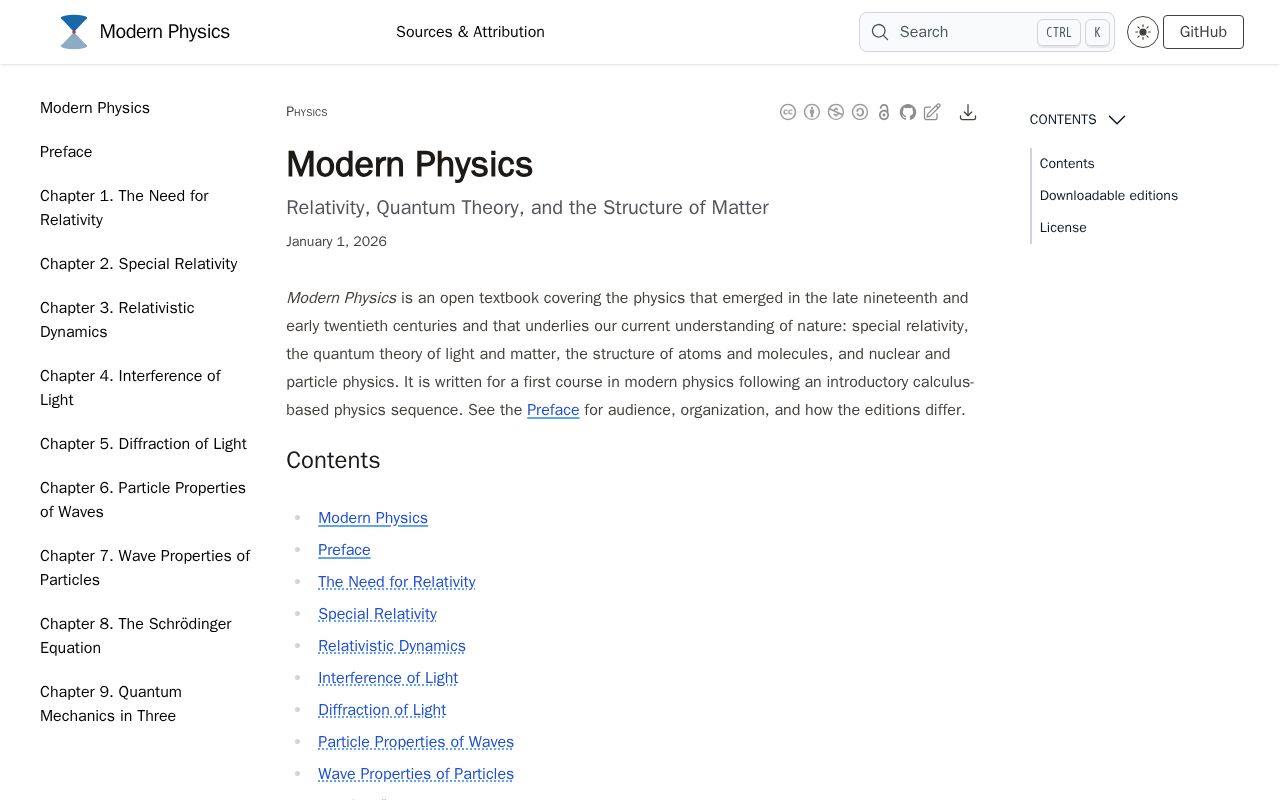The image size is (1280, 800).
Task: Click the Creative Commons CC license icon
Action: tap(788, 112)
